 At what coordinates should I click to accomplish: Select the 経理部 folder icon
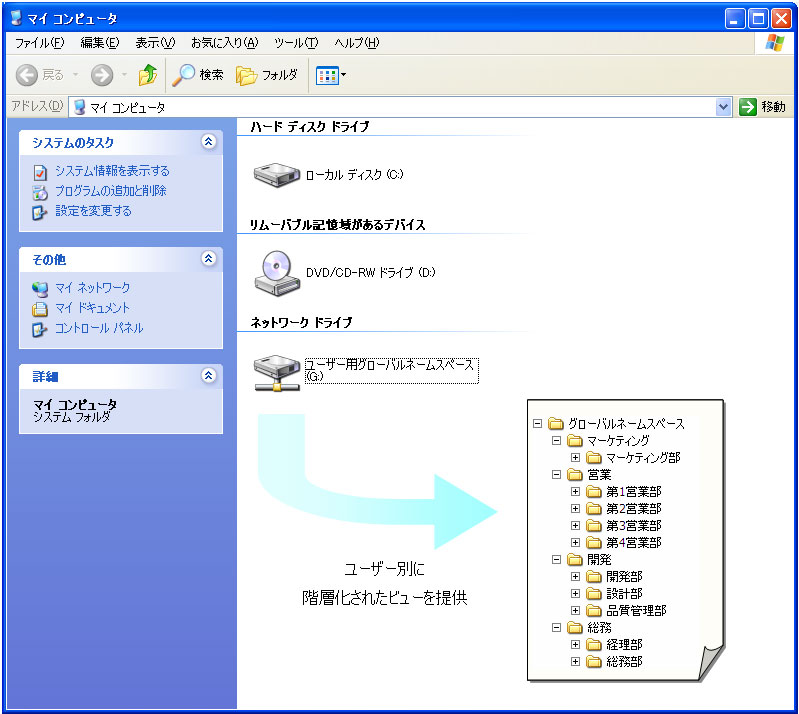tap(594, 644)
